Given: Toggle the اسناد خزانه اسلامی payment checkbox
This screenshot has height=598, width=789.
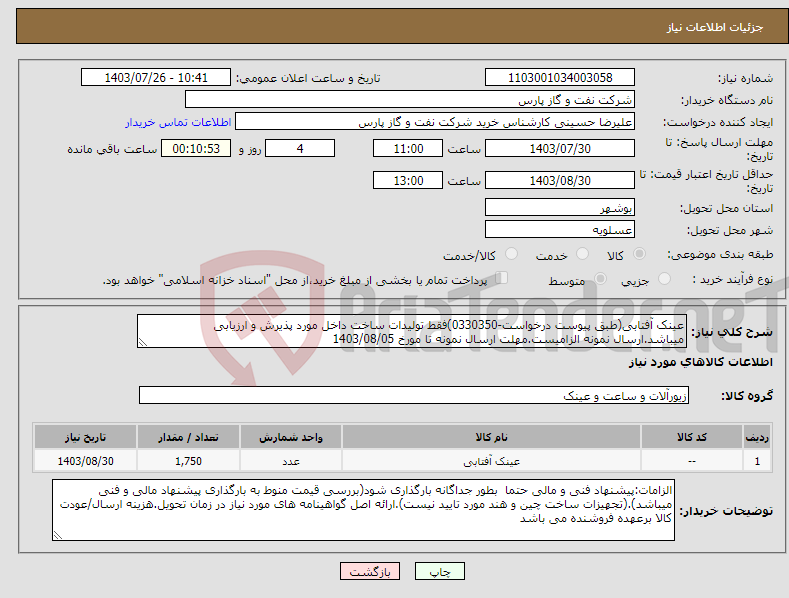Looking at the screenshot, I should tap(502, 278).
